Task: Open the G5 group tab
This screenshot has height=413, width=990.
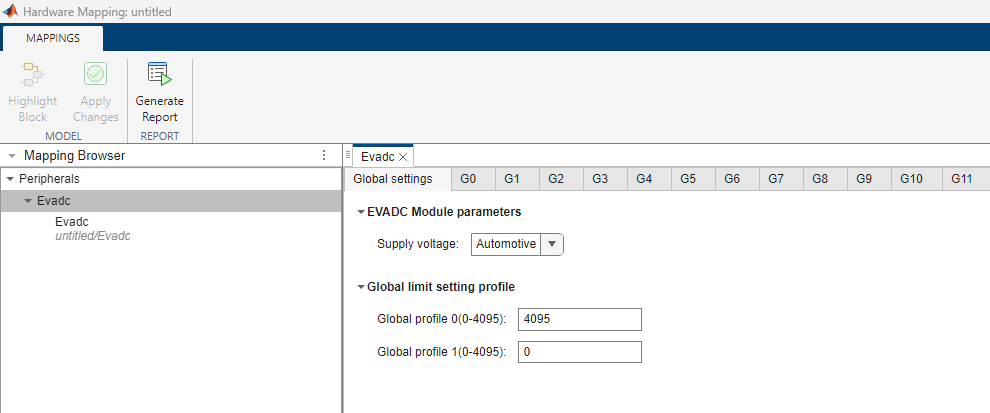Action: pyautogui.click(x=688, y=179)
